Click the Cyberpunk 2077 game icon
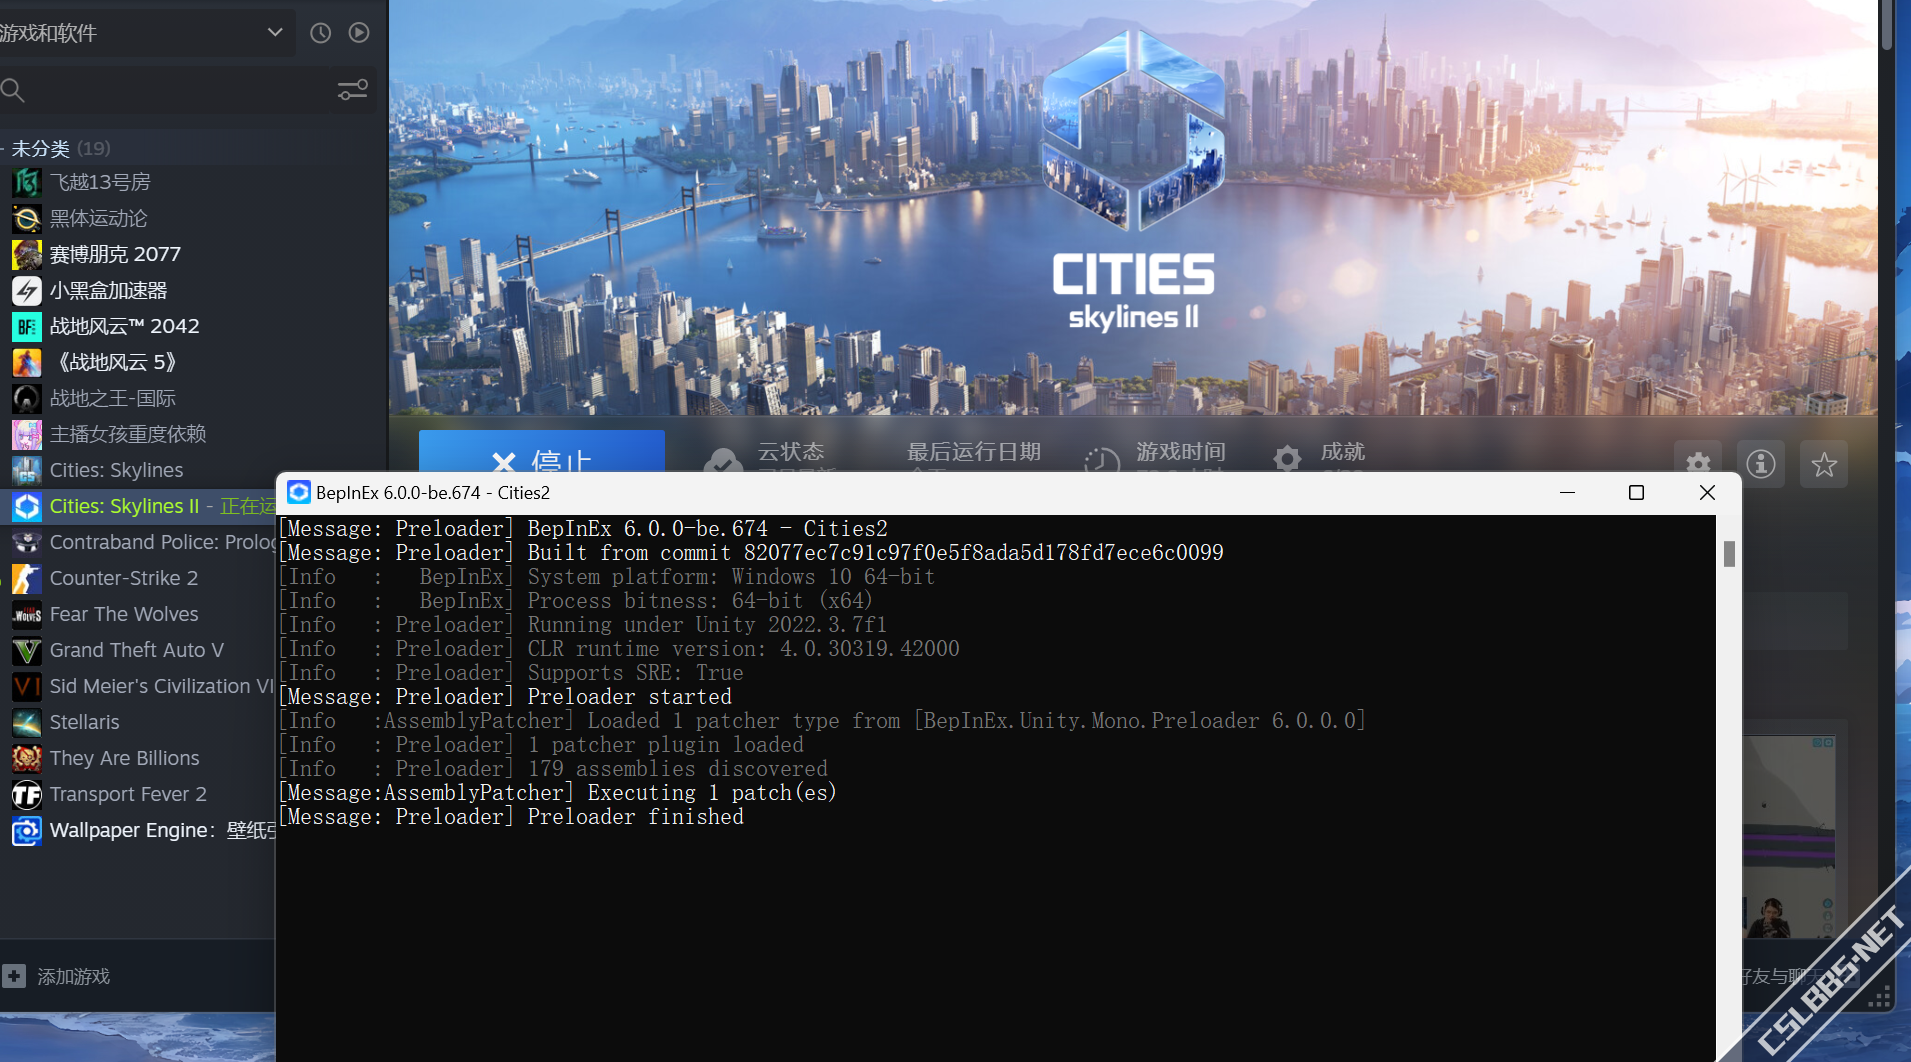Image resolution: width=1911 pixels, height=1062 pixels. click(27, 254)
